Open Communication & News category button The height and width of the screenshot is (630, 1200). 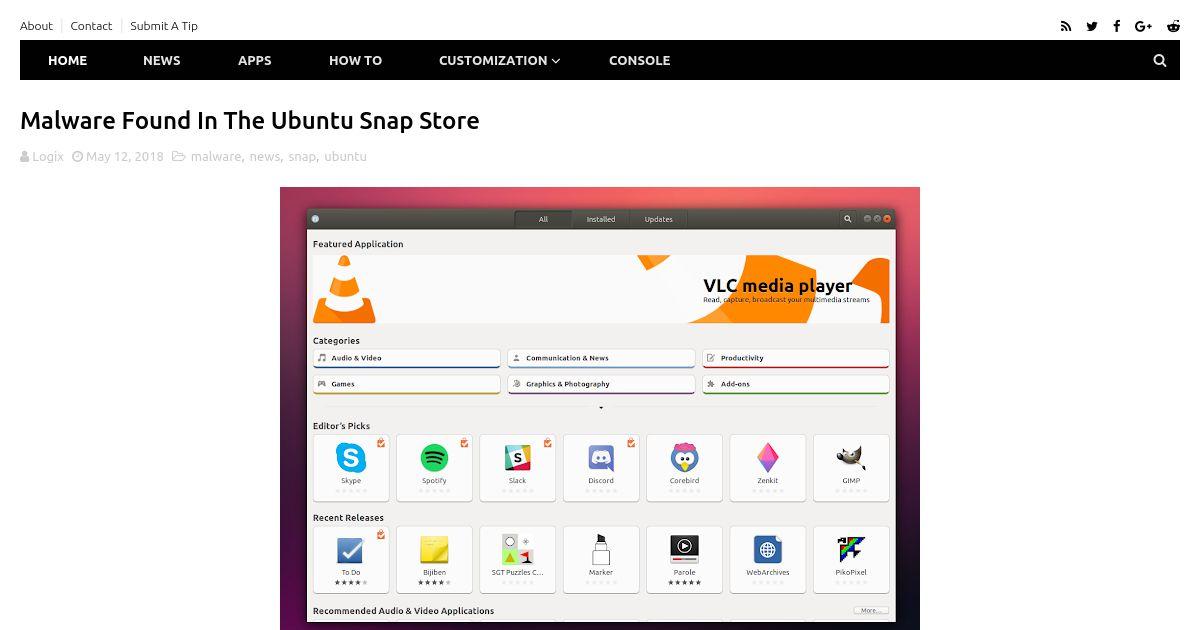[x=601, y=358]
